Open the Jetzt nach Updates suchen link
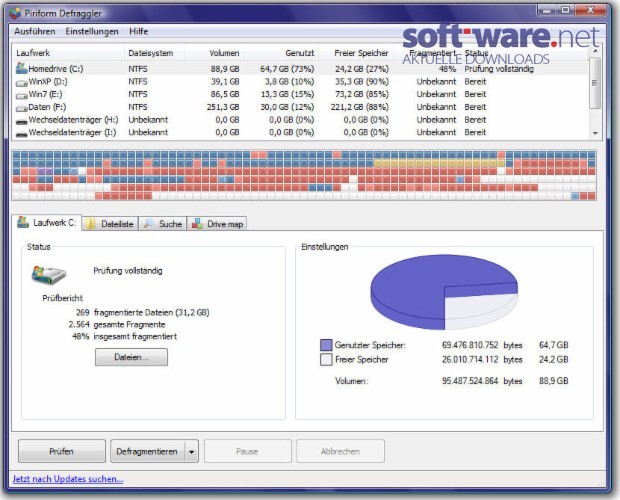 click(68, 479)
